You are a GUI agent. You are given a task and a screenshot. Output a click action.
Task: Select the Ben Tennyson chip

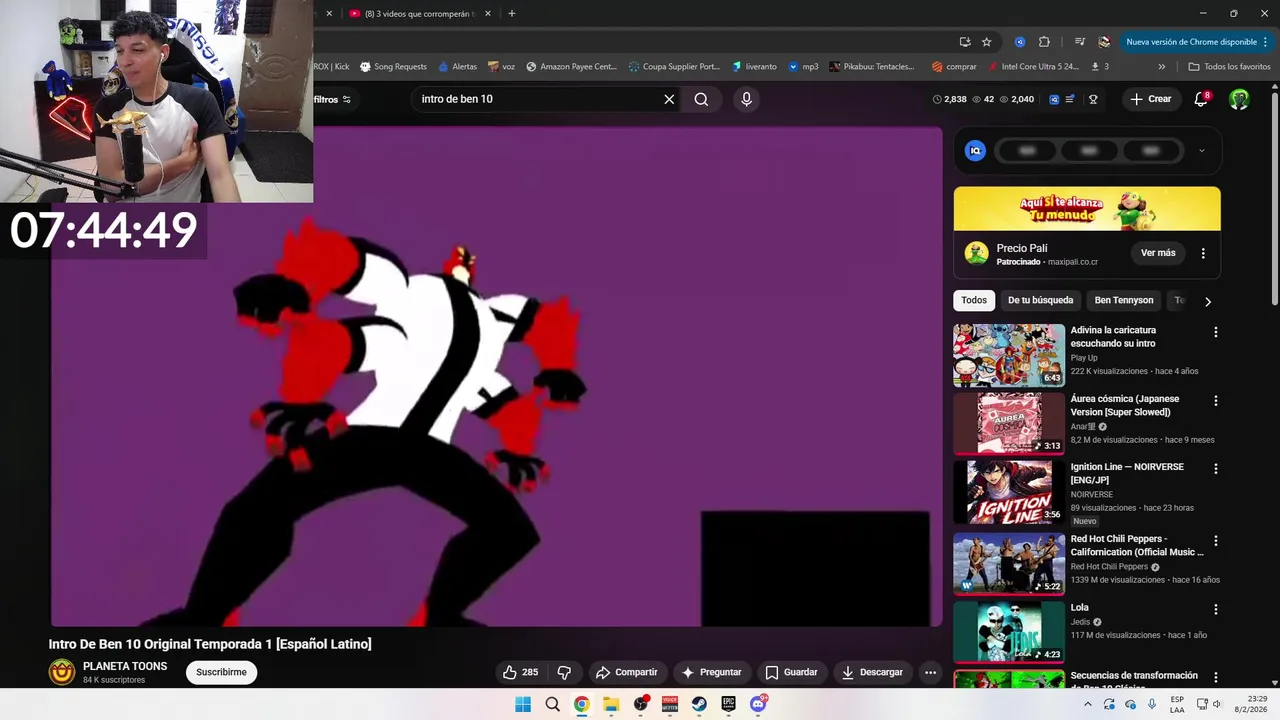tap(1124, 300)
